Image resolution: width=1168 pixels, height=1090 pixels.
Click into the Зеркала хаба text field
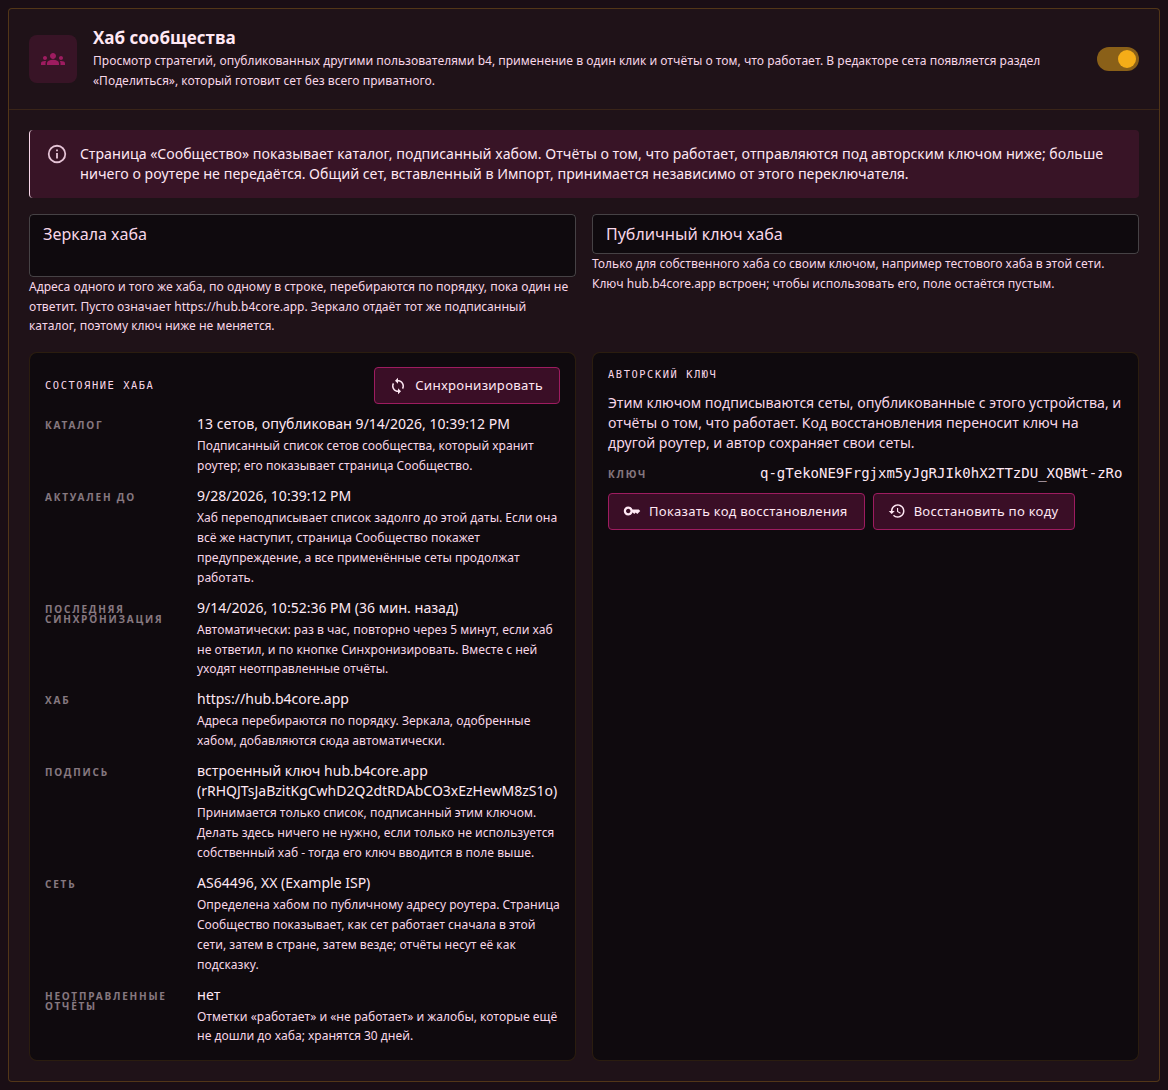(302, 245)
